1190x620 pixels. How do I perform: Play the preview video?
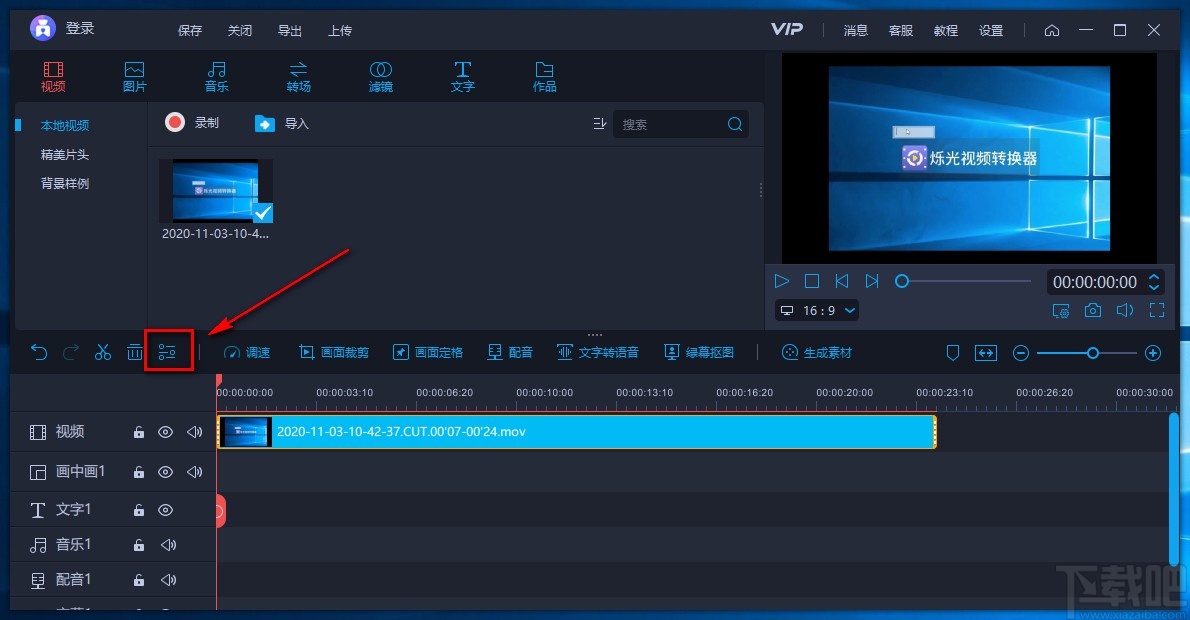click(x=782, y=281)
